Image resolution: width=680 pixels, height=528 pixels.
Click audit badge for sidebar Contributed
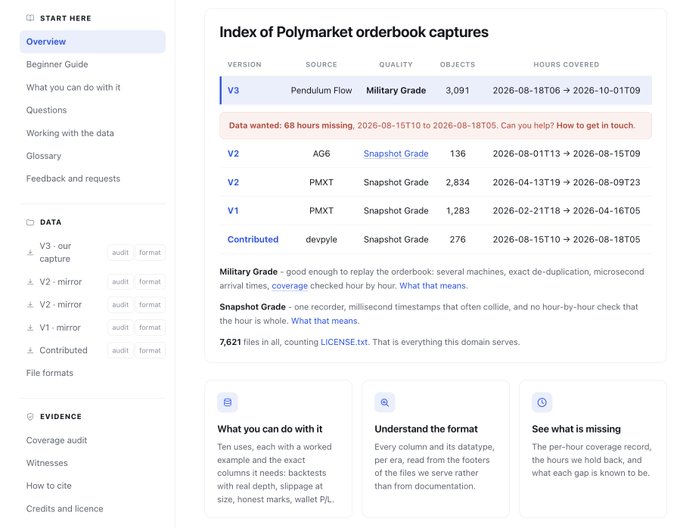(120, 350)
